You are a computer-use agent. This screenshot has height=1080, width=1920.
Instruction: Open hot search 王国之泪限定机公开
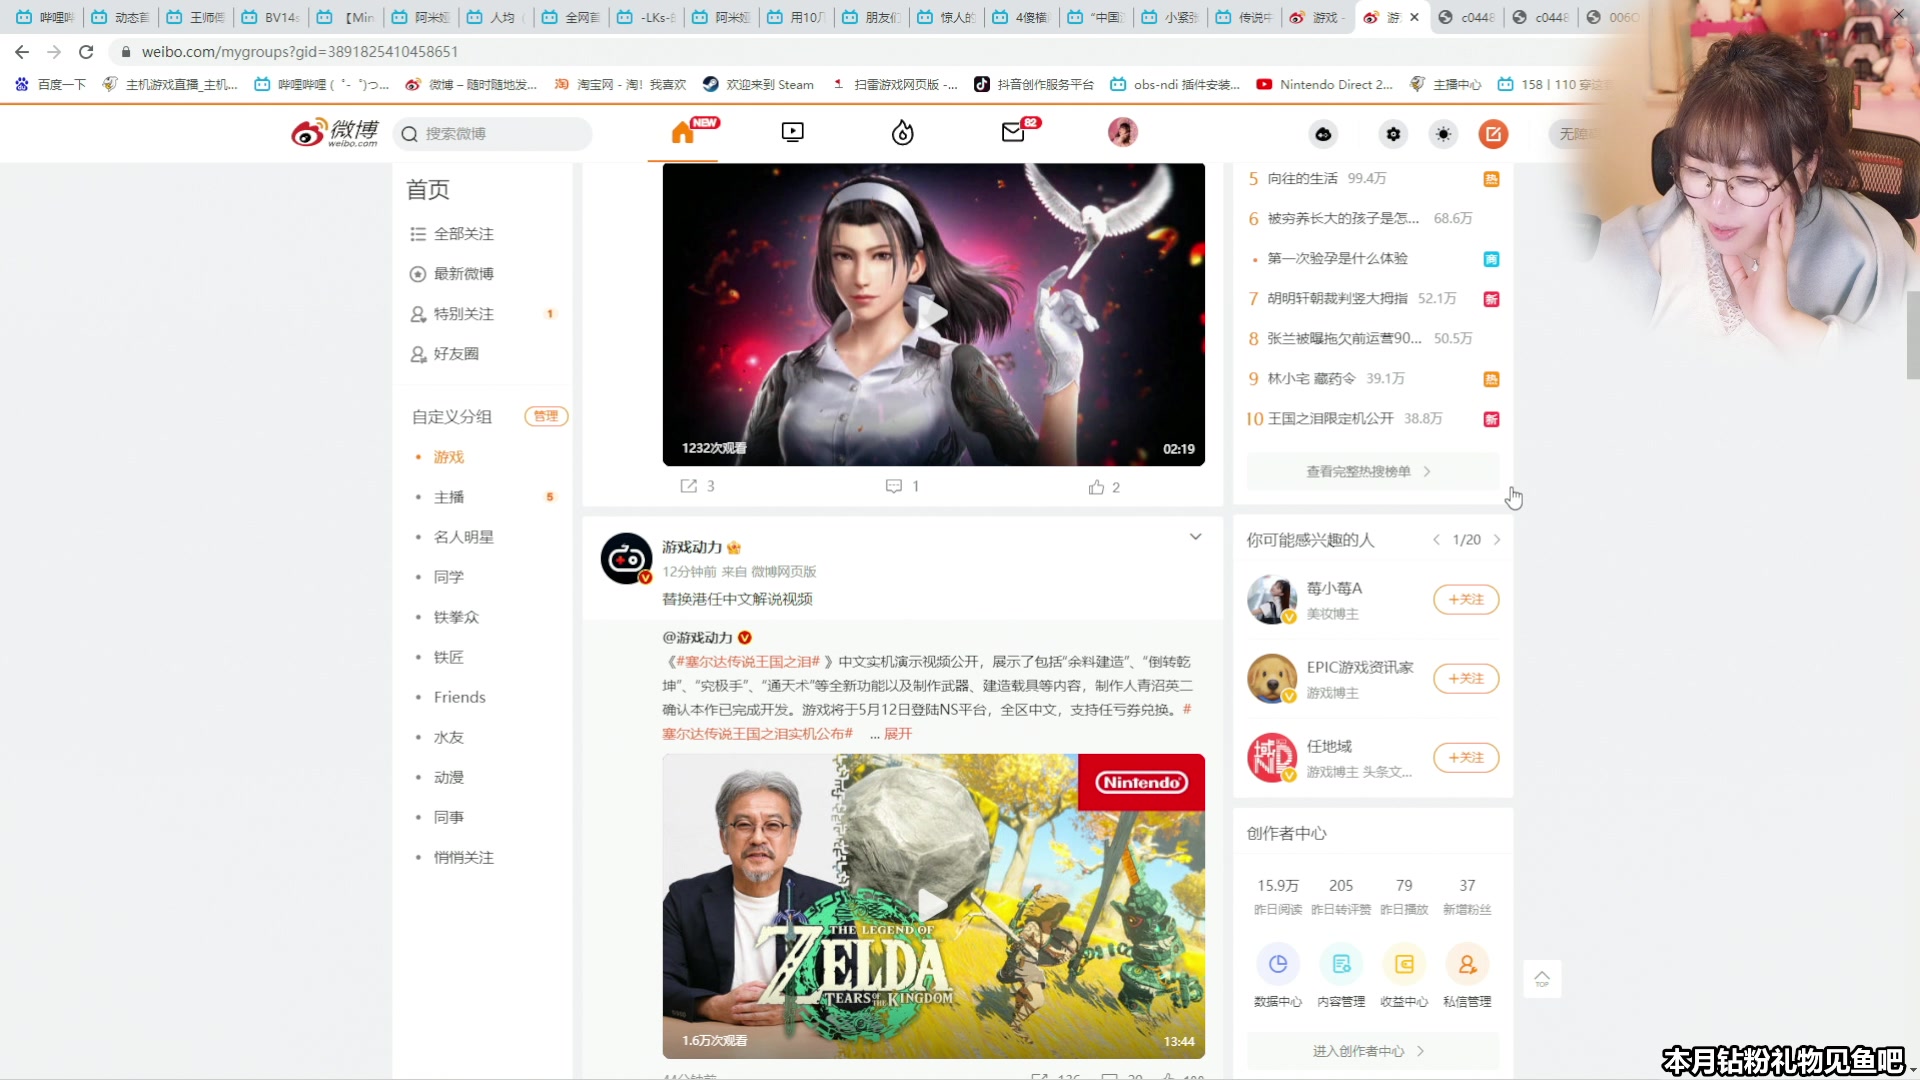pos(1330,418)
